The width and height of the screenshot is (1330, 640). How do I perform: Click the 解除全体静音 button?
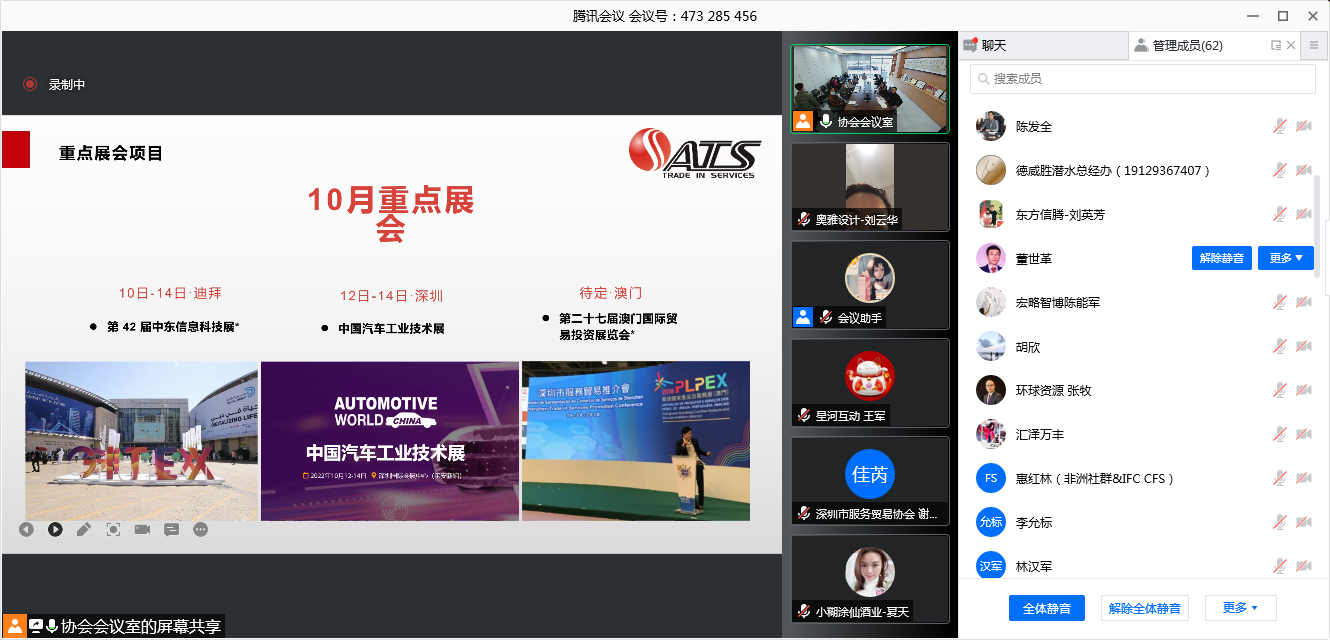coord(1145,608)
